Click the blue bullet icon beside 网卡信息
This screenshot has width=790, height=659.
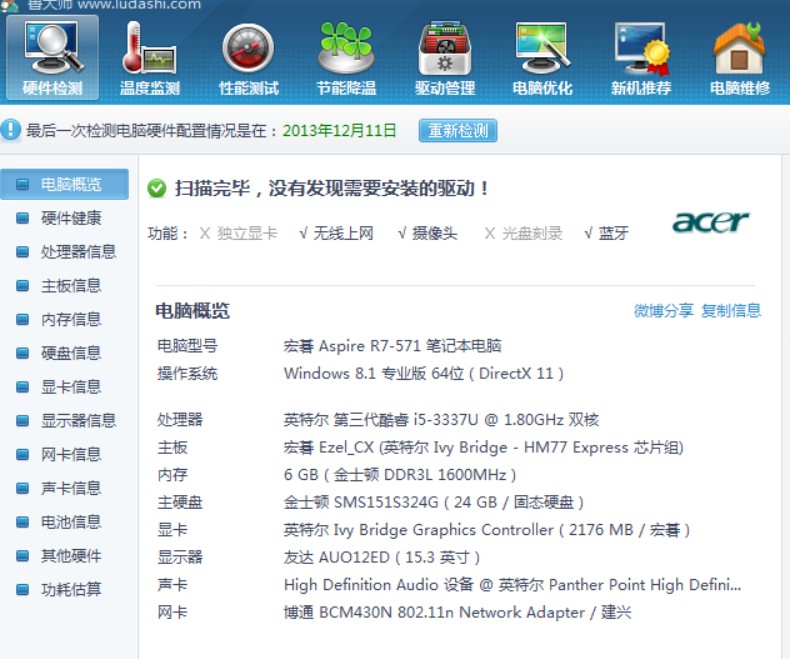coord(23,454)
